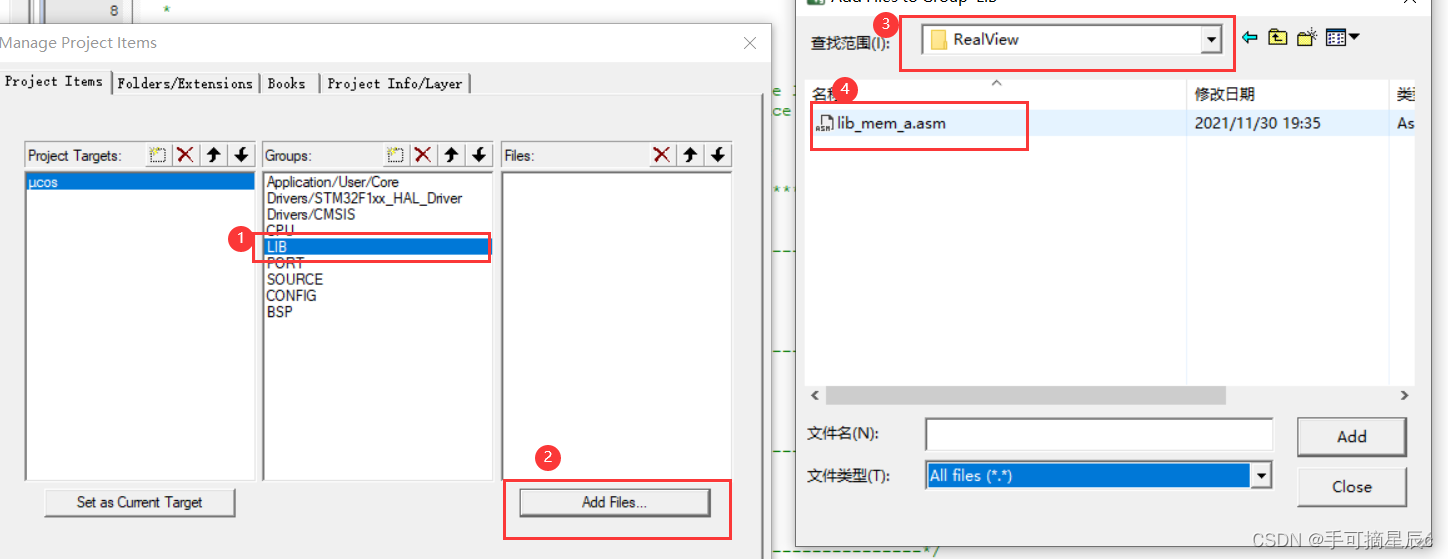Open the Project Info/Layer tab

[x=395, y=84]
